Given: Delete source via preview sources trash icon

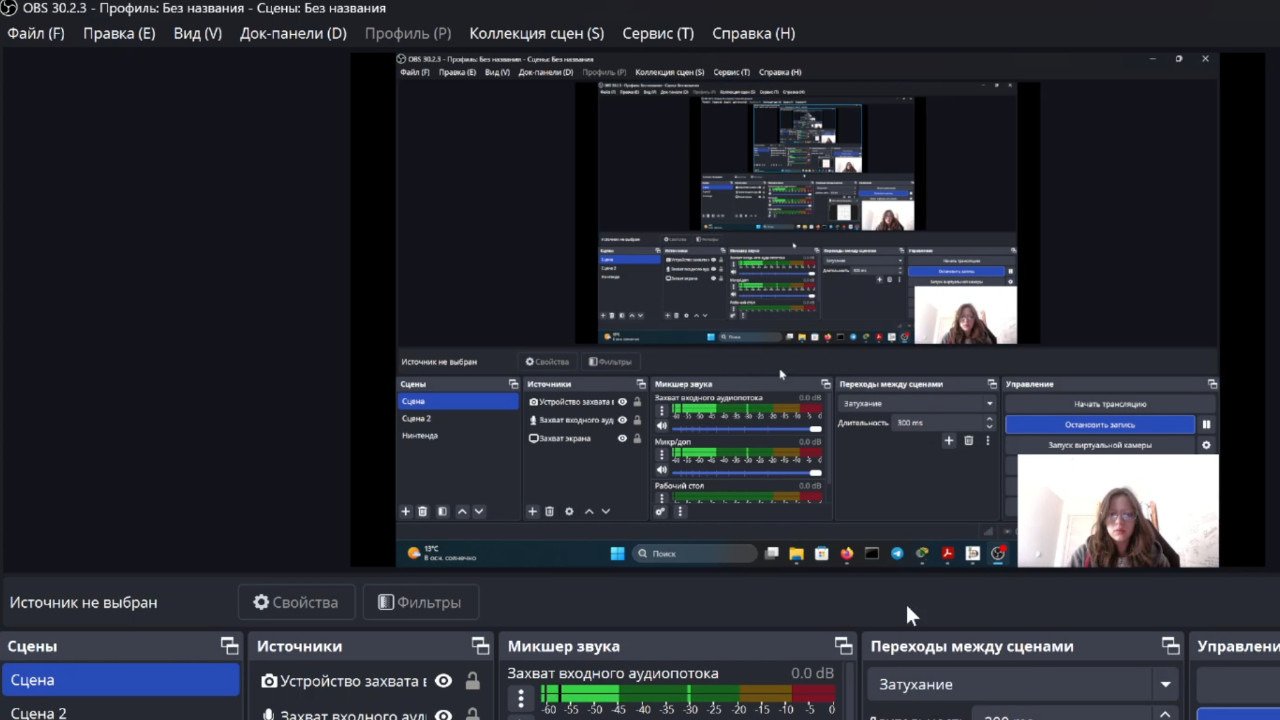Looking at the screenshot, I should (x=549, y=511).
